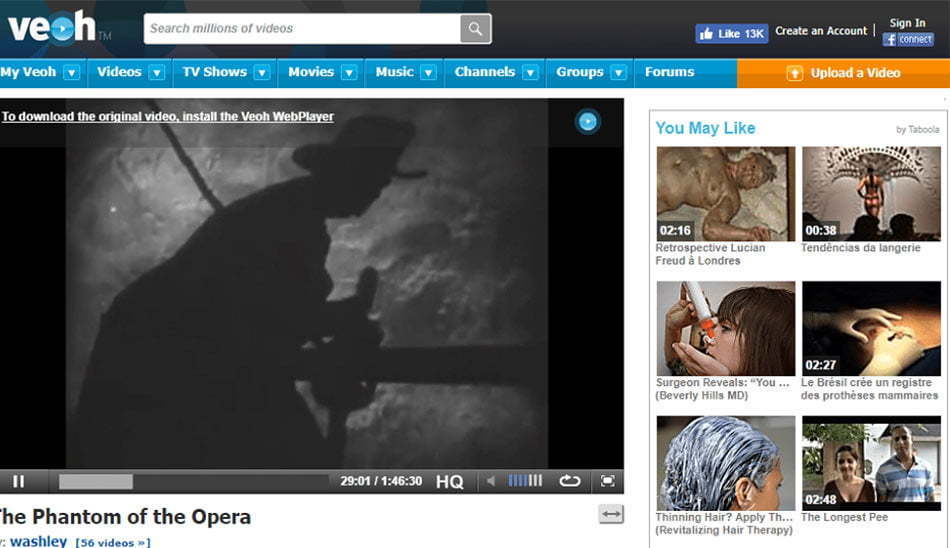This screenshot has width=950, height=548.
Task: Focus the Search millions of videos field
Action: pyautogui.click(x=302, y=28)
